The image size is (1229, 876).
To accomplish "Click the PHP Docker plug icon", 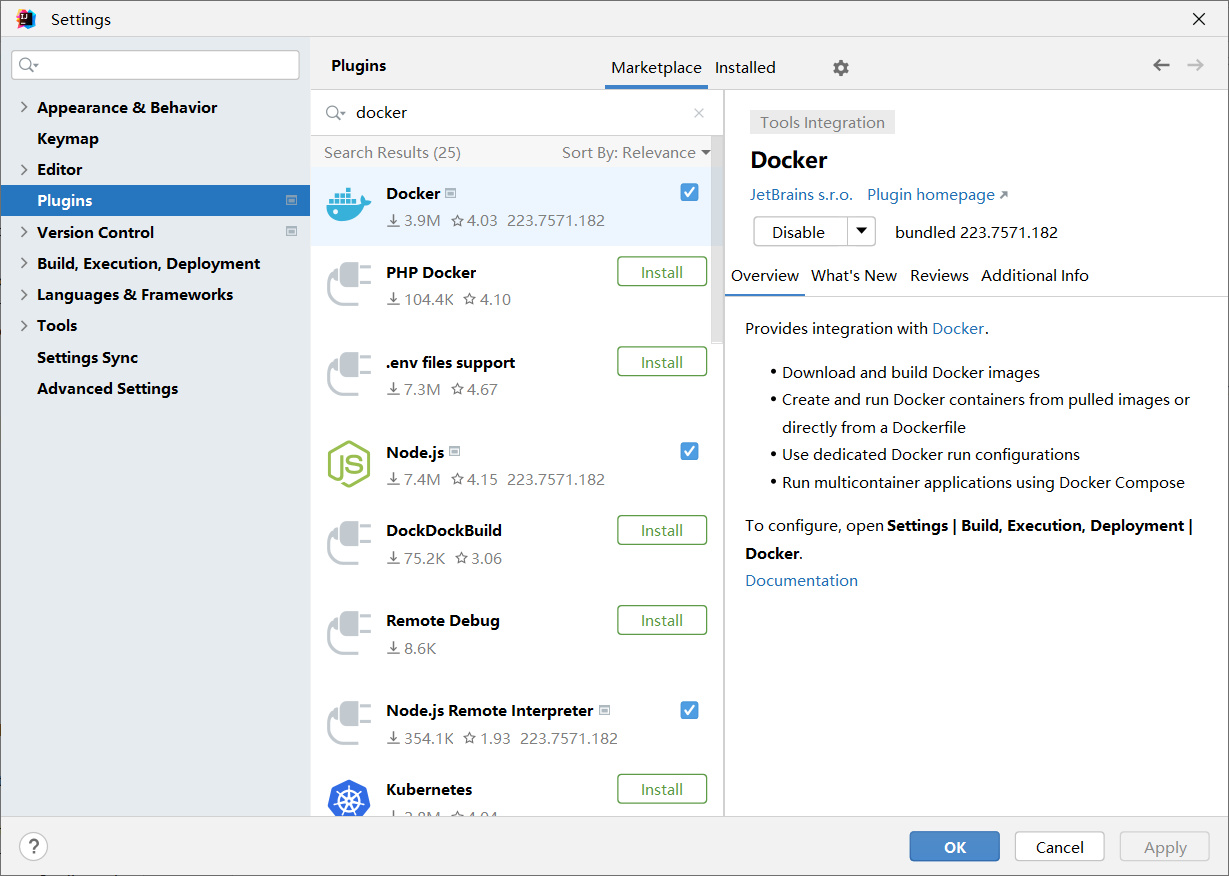I will [349, 284].
